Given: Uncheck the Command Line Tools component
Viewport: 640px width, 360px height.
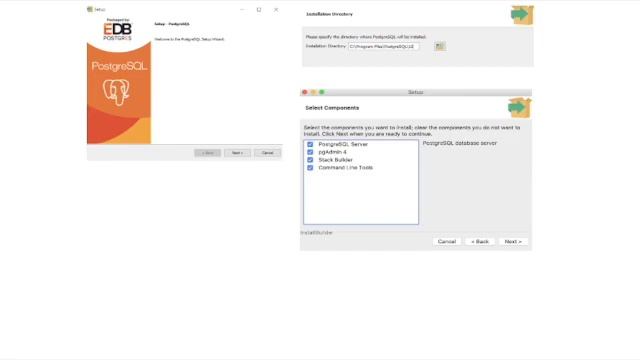Looking at the screenshot, I should pyautogui.click(x=310, y=167).
